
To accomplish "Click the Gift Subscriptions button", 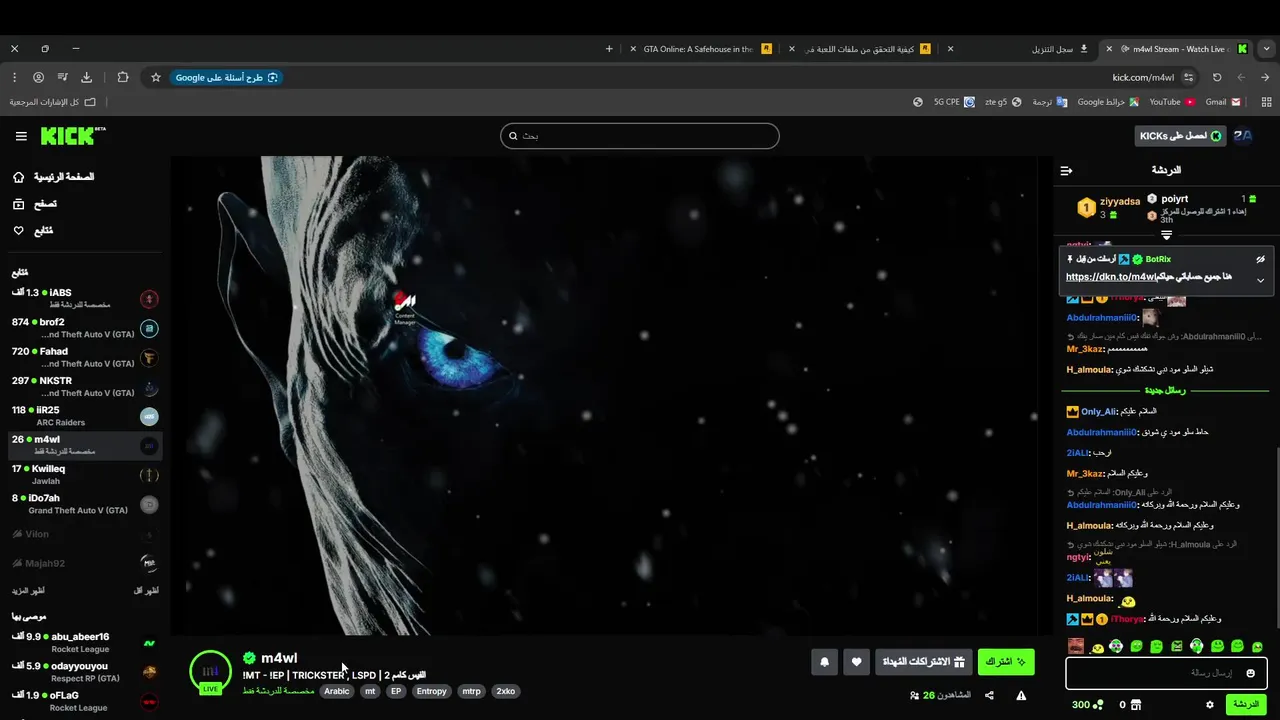I will click(x=924, y=662).
